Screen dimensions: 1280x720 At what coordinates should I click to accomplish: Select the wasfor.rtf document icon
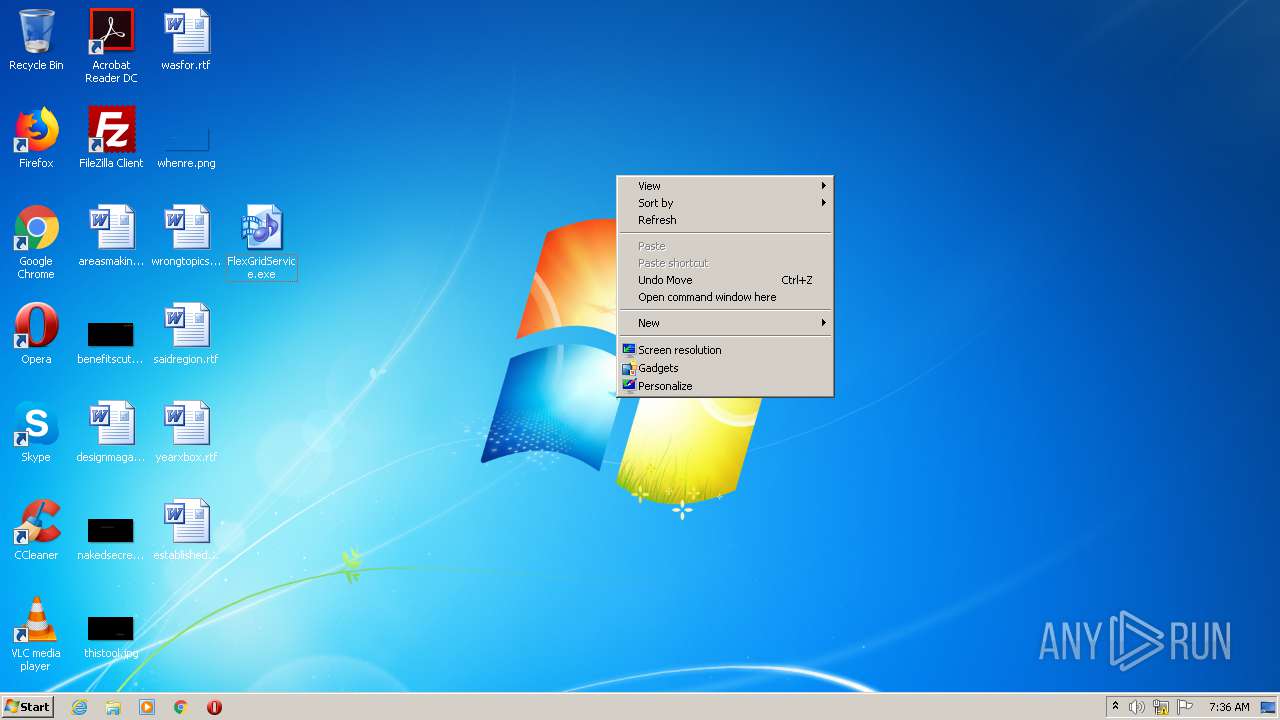coord(186,40)
